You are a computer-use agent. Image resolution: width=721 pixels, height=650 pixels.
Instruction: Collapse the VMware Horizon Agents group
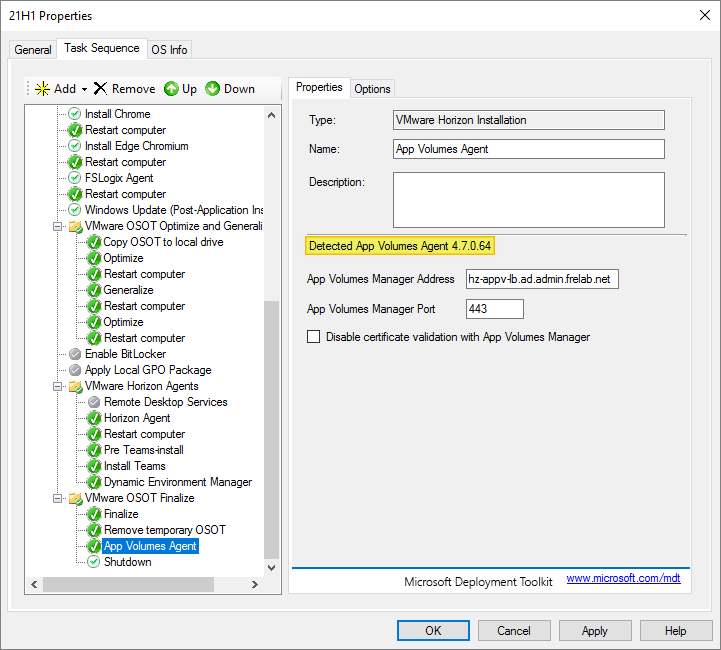(x=58, y=386)
